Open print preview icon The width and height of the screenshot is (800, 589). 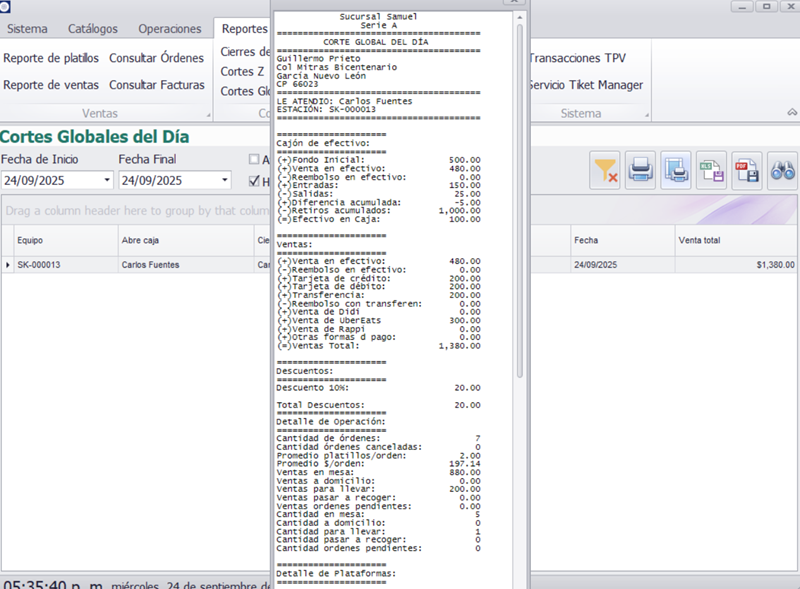point(677,171)
